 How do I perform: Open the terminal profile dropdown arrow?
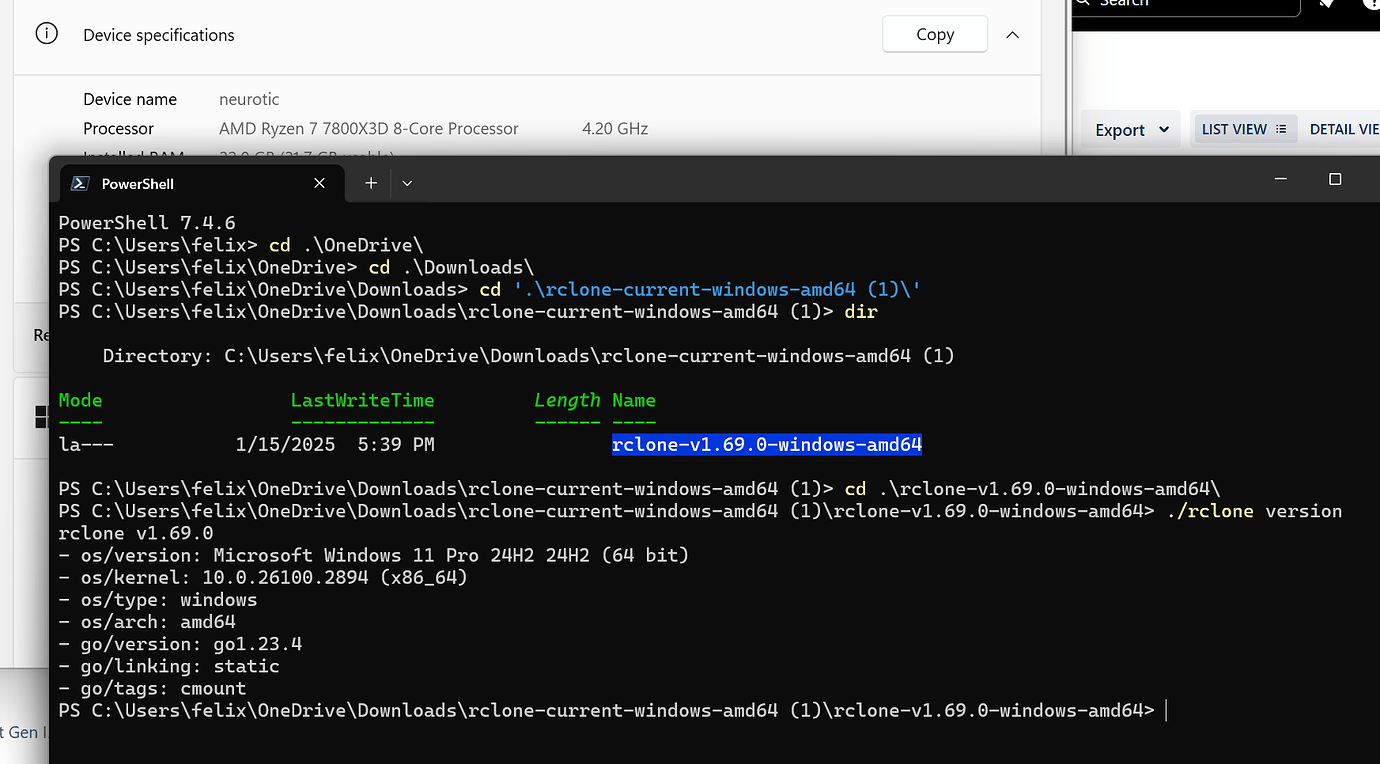click(x=407, y=183)
